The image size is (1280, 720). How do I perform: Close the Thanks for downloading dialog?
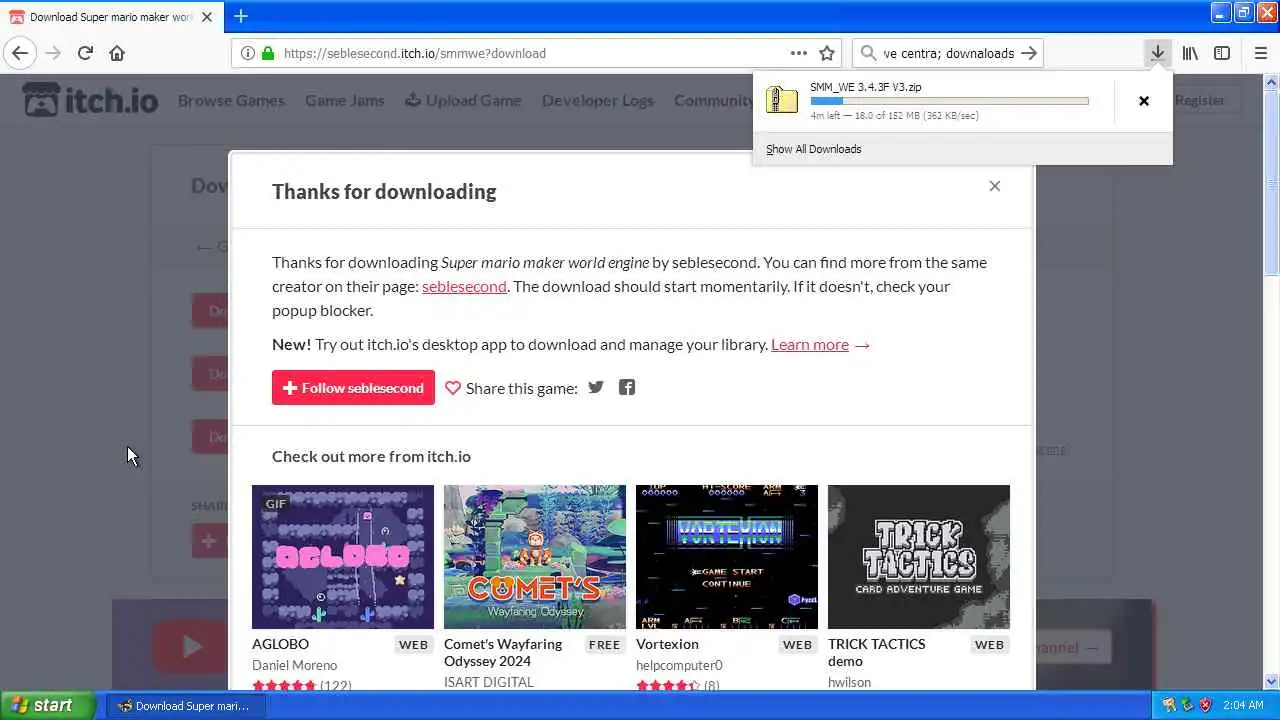(x=994, y=186)
